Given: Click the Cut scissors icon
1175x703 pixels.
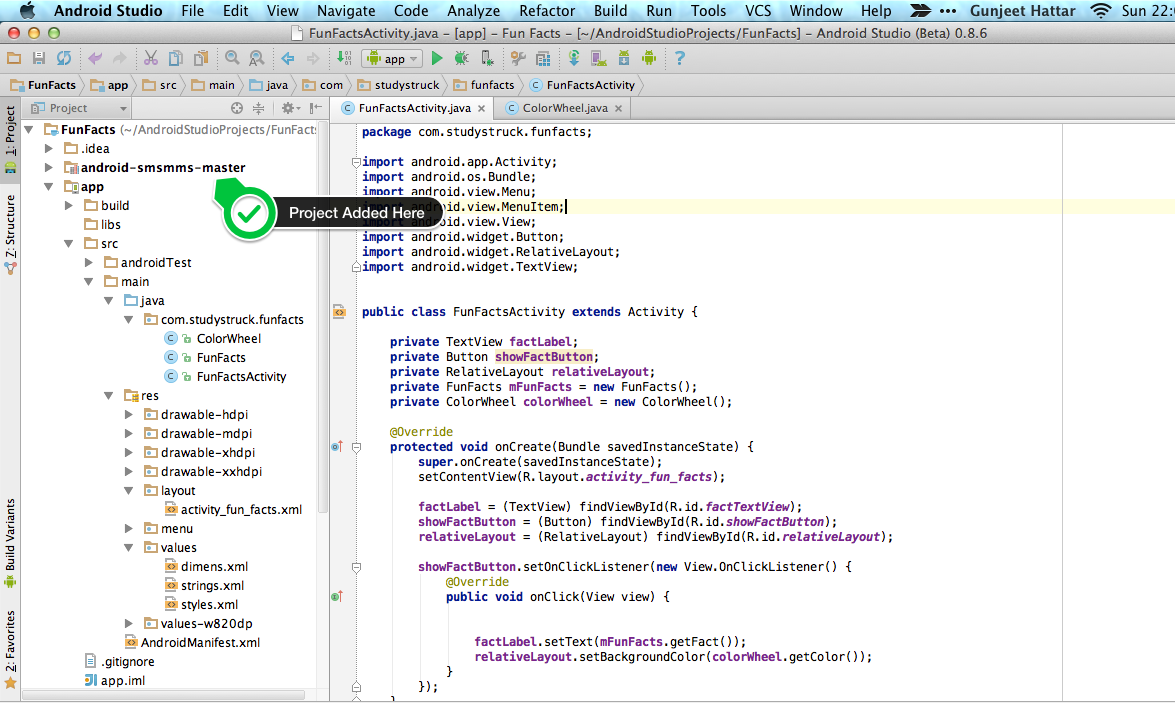Looking at the screenshot, I should (x=150, y=59).
